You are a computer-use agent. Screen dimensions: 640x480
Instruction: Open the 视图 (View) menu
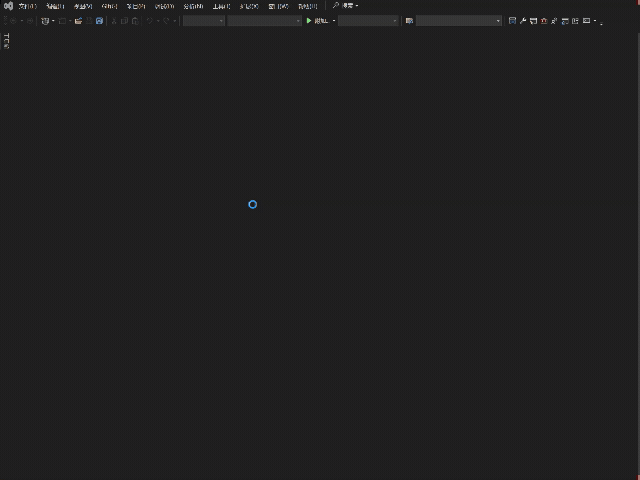click(x=83, y=6)
